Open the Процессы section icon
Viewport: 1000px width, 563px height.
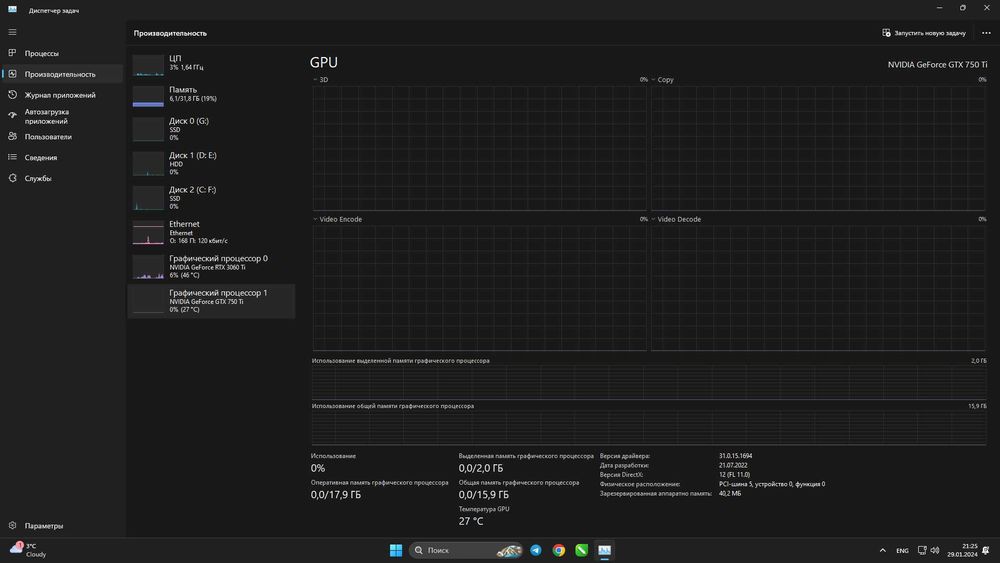click(x=12, y=53)
